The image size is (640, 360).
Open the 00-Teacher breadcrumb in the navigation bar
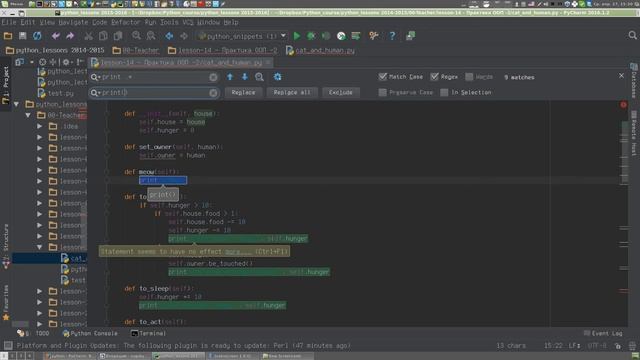136,51
